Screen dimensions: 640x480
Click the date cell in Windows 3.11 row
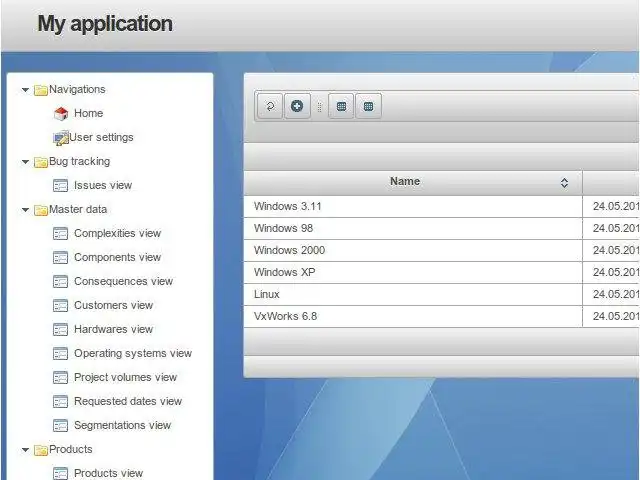coord(611,207)
